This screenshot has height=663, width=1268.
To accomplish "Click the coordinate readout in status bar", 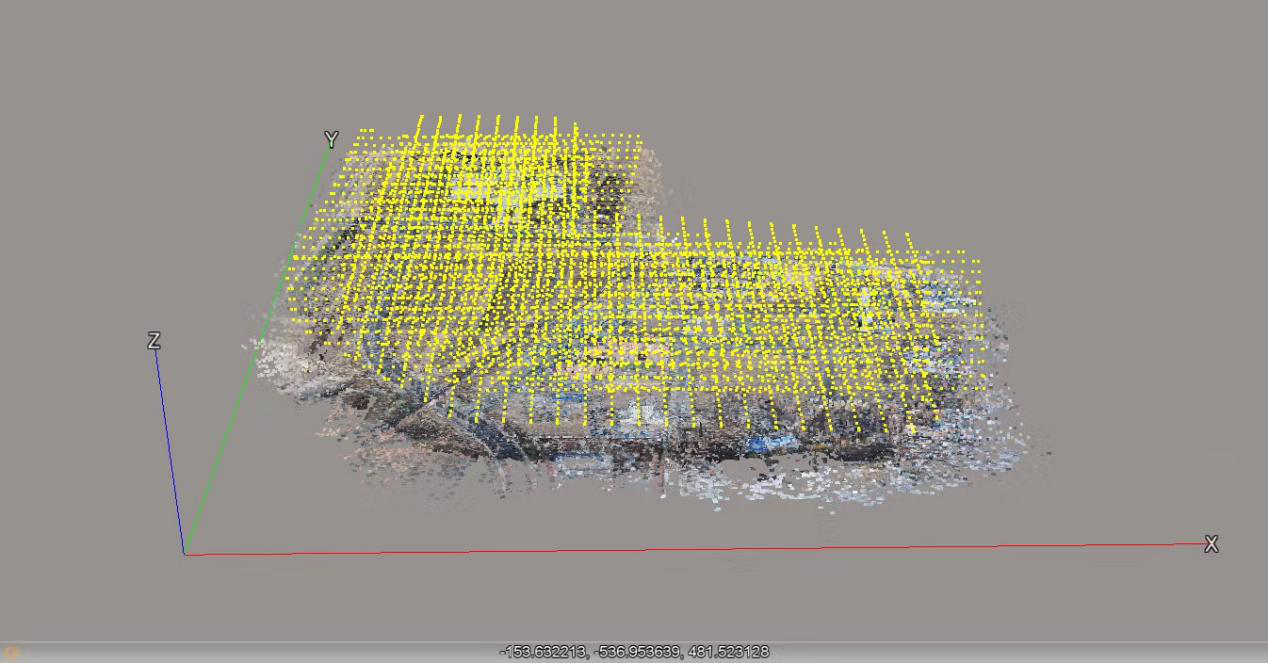I will [x=634, y=652].
